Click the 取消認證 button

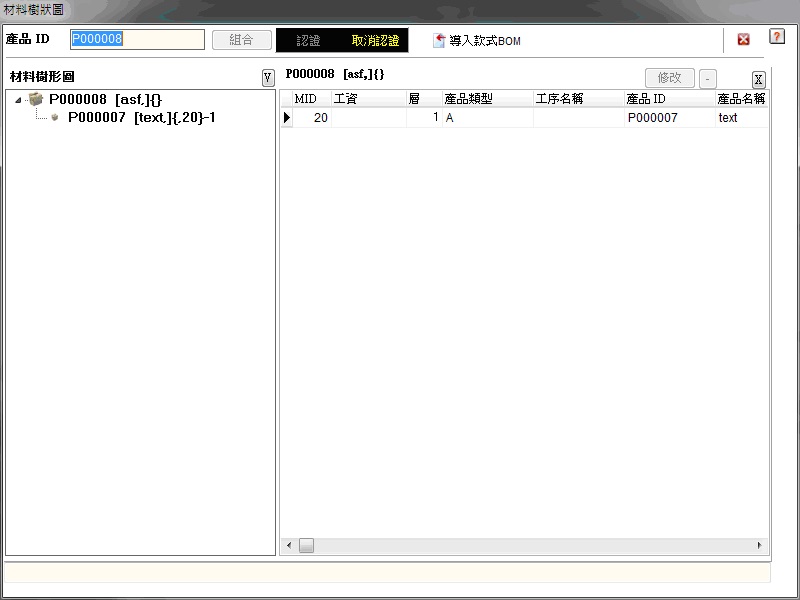point(375,40)
